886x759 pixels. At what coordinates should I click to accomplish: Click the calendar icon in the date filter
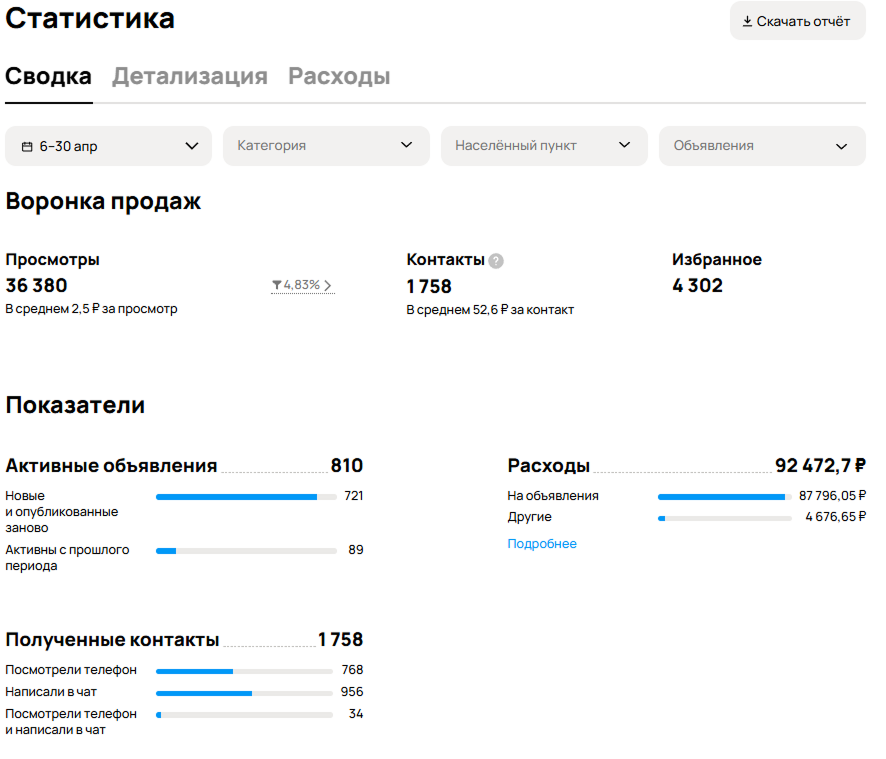pos(25,145)
